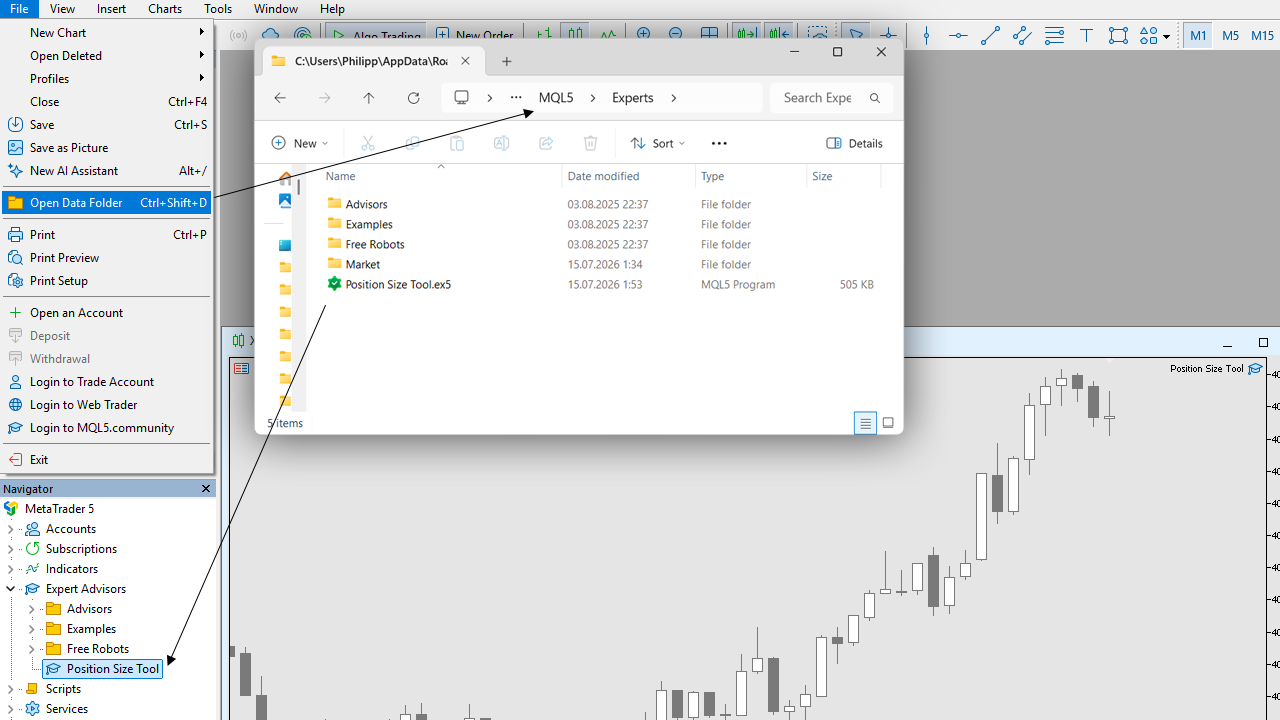Choose Save as Picture from File menu
Screen dimensions: 1280x720
[106, 148]
